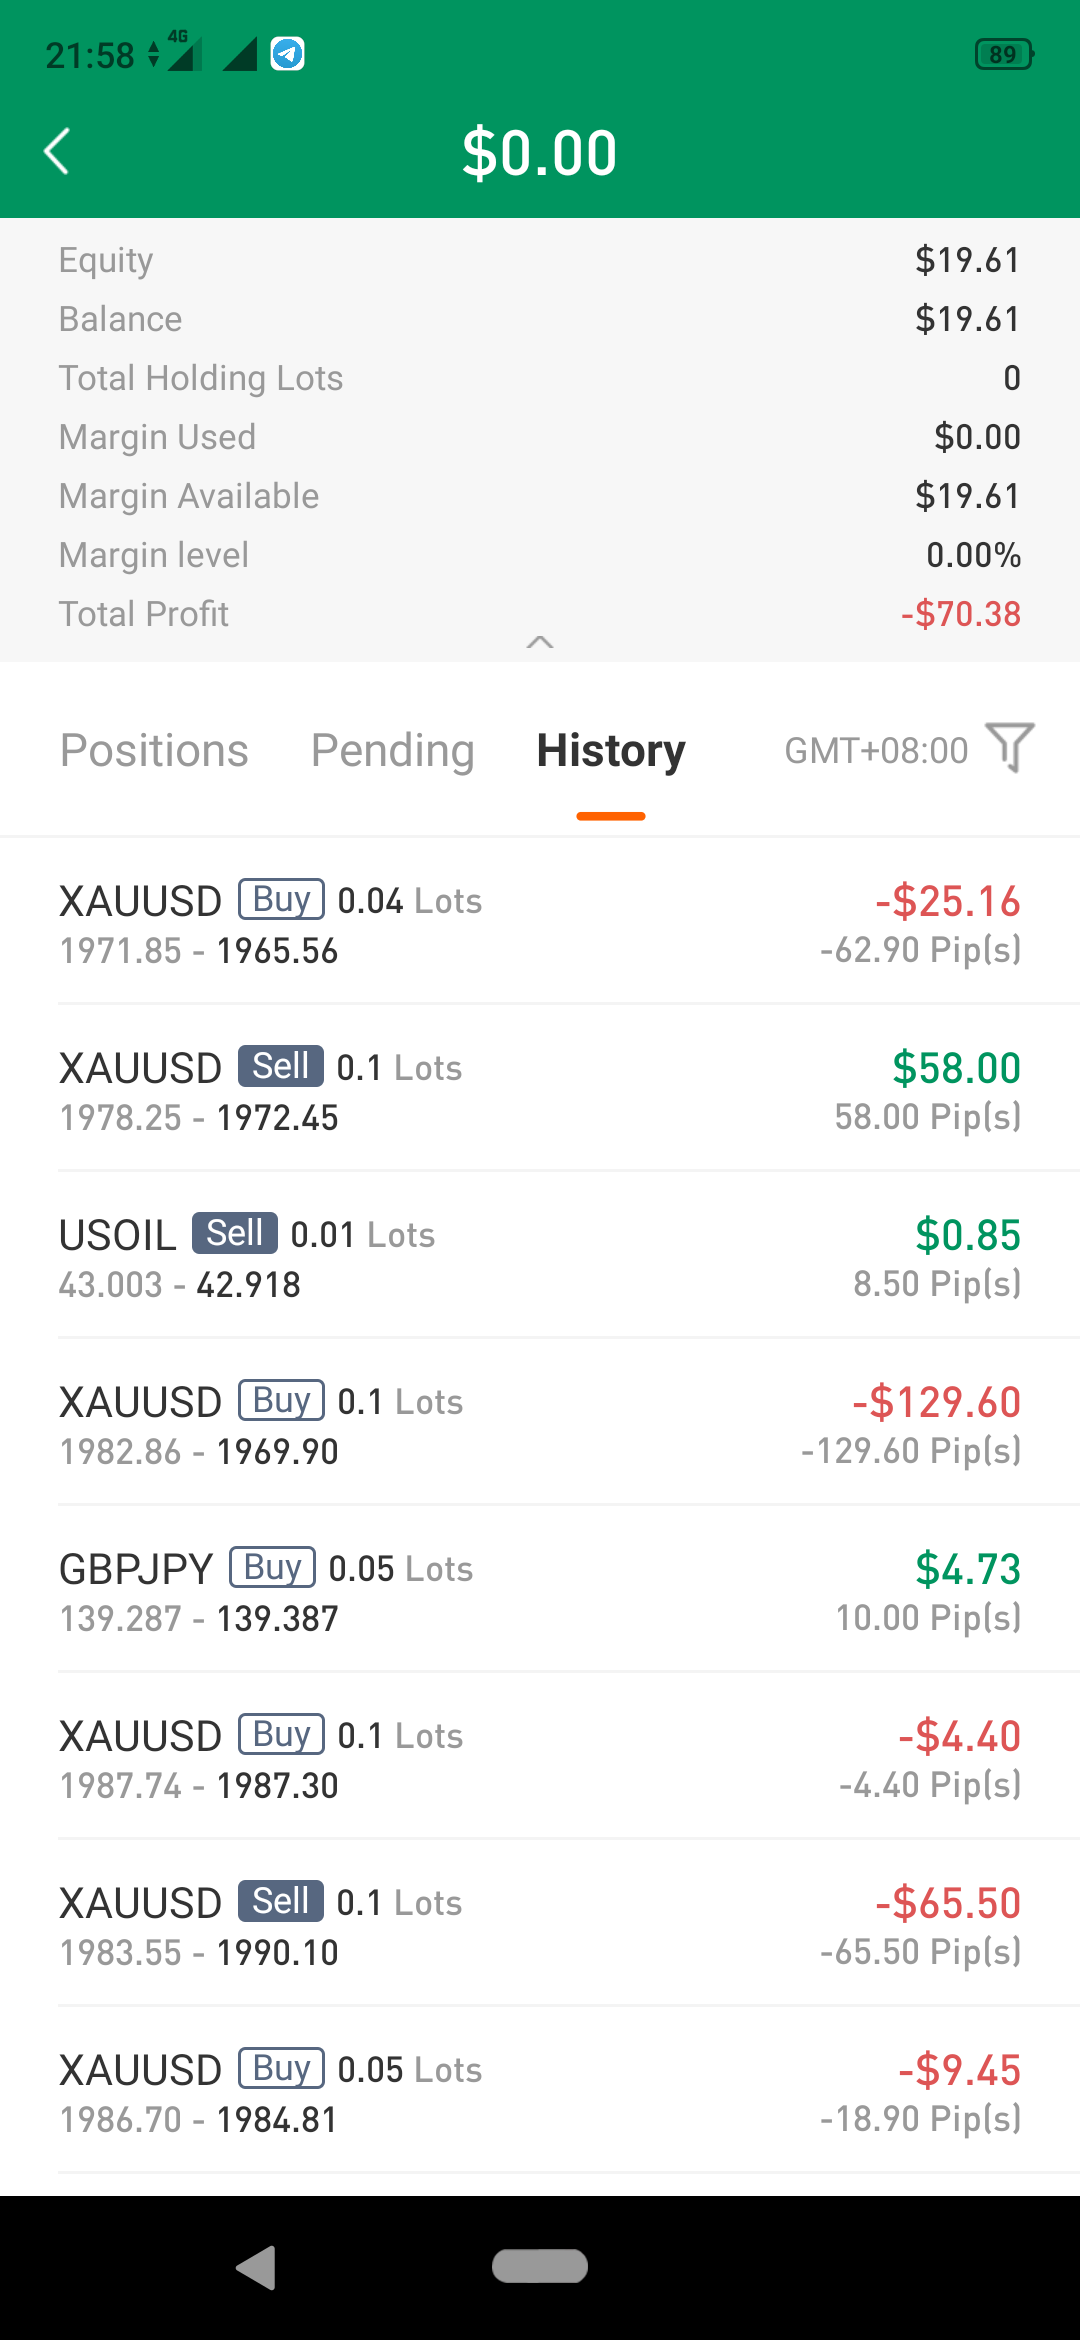This screenshot has height=2340, width=1080.
Task: Tap the battery indicator in status bar
Action: click(x=1004, y=54)
